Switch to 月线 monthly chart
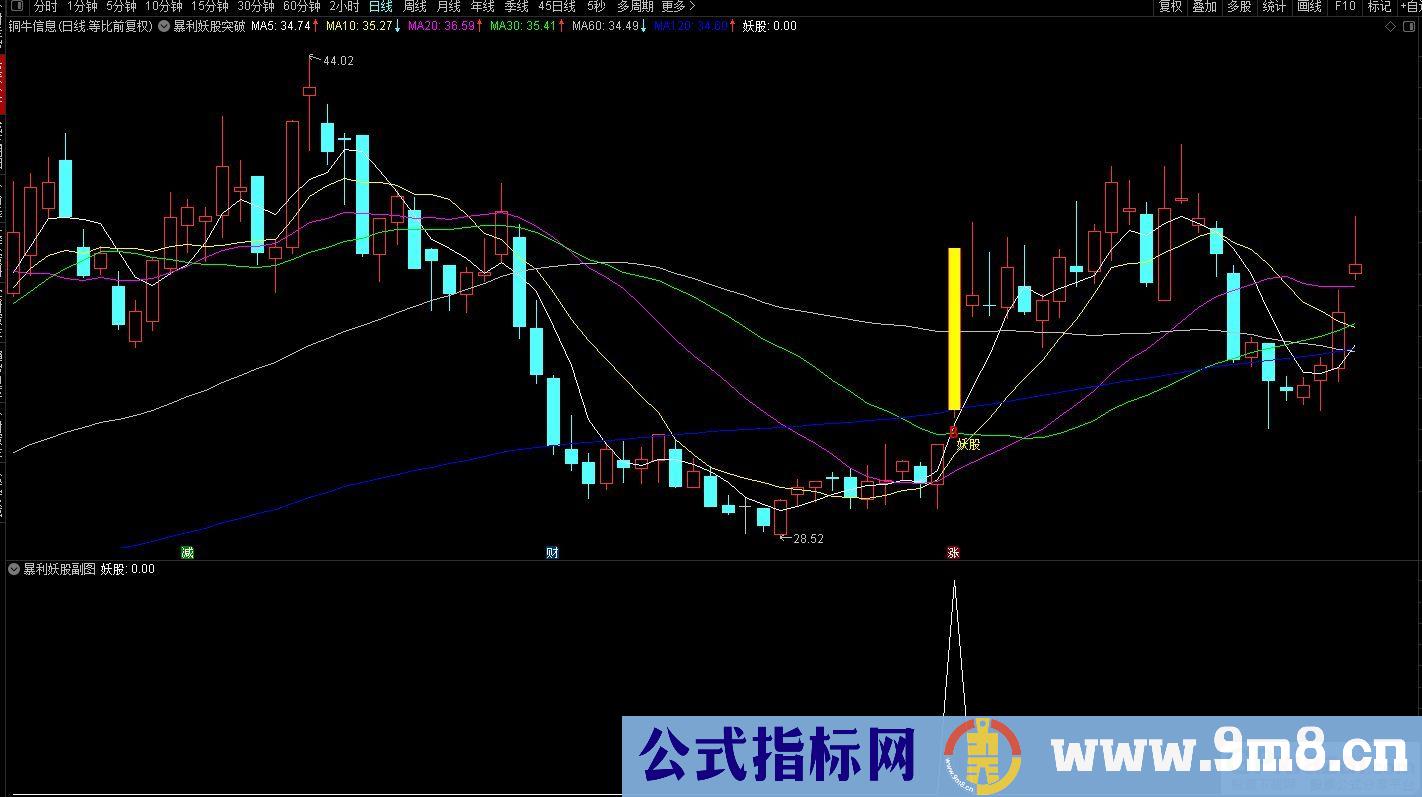The image size is (1422, 797). [448, 6]
